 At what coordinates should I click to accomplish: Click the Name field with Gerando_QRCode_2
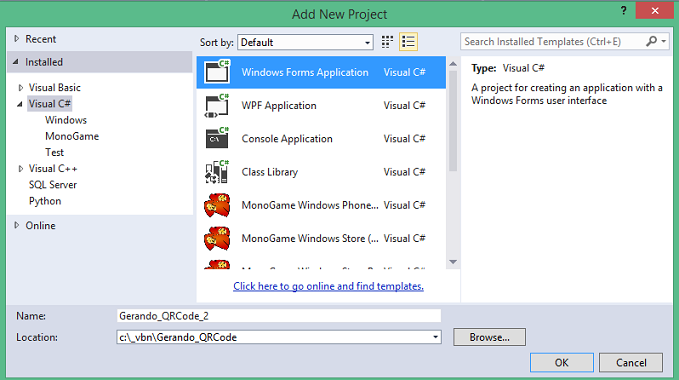(279, 316)
